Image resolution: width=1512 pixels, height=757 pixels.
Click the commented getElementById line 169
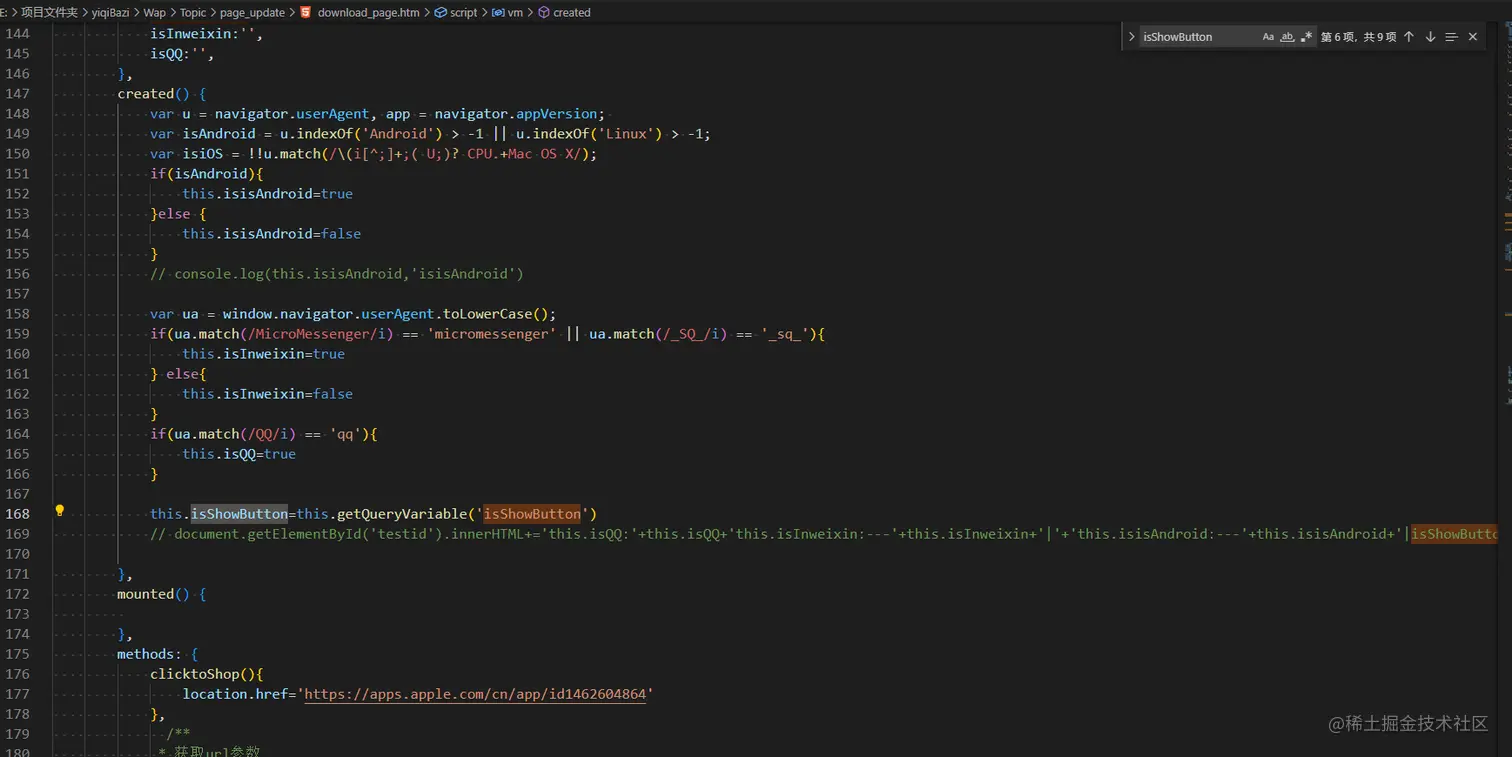[823, 534]
